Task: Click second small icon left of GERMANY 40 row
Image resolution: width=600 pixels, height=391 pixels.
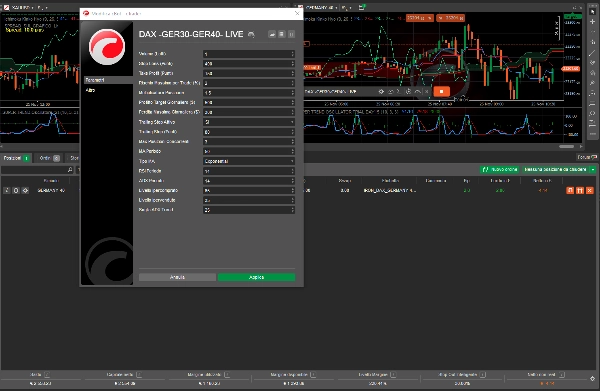Action: (x=16, y=190)
